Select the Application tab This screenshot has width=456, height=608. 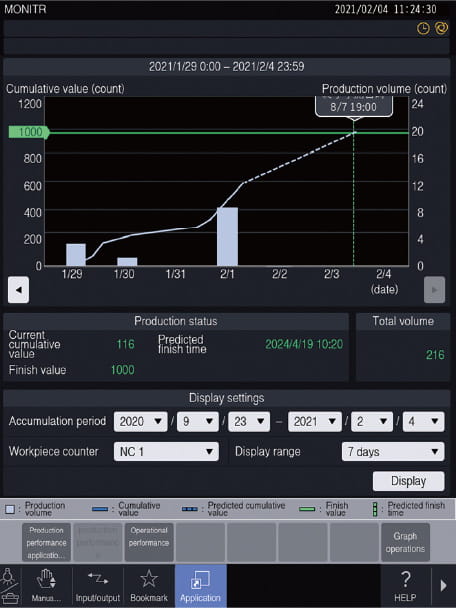tap(200, 586)
